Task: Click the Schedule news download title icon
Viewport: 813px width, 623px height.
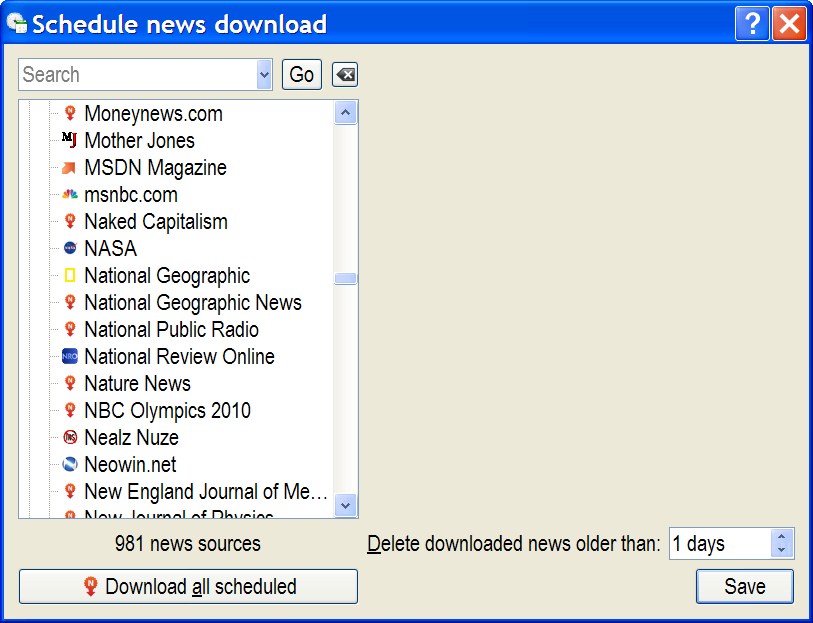Action: coord(17,23)
